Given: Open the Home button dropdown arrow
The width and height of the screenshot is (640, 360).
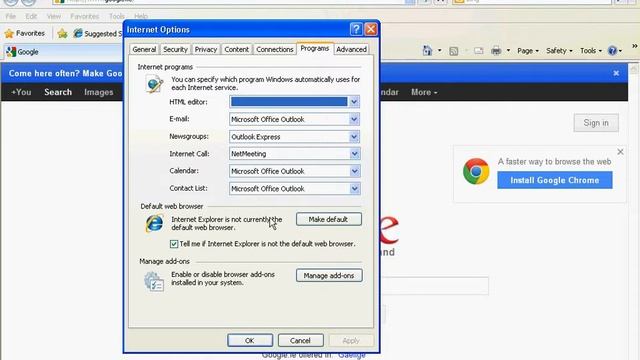Looking at the screenshot, I should click(x=440, y=51).
